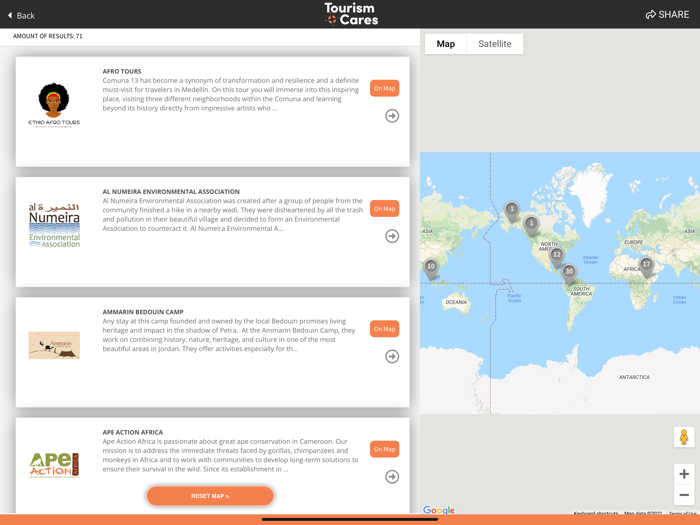The image size is (700, 525).
Task: Select the AL NUMEIRA ENVIRONMENTAL ASSOCIATION title
Action: point(171,192)
